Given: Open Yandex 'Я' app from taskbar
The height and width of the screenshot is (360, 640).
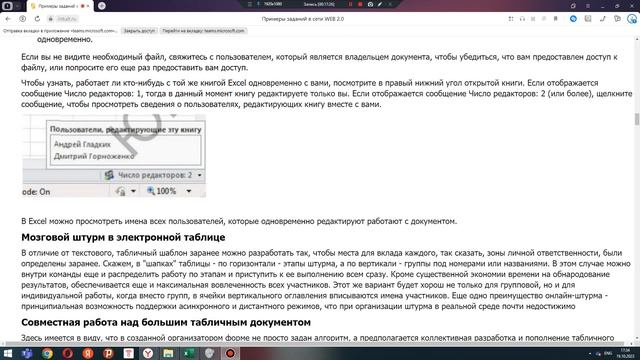Looking at the screenshot, I should pyautogui.click(x=88, y=353).
